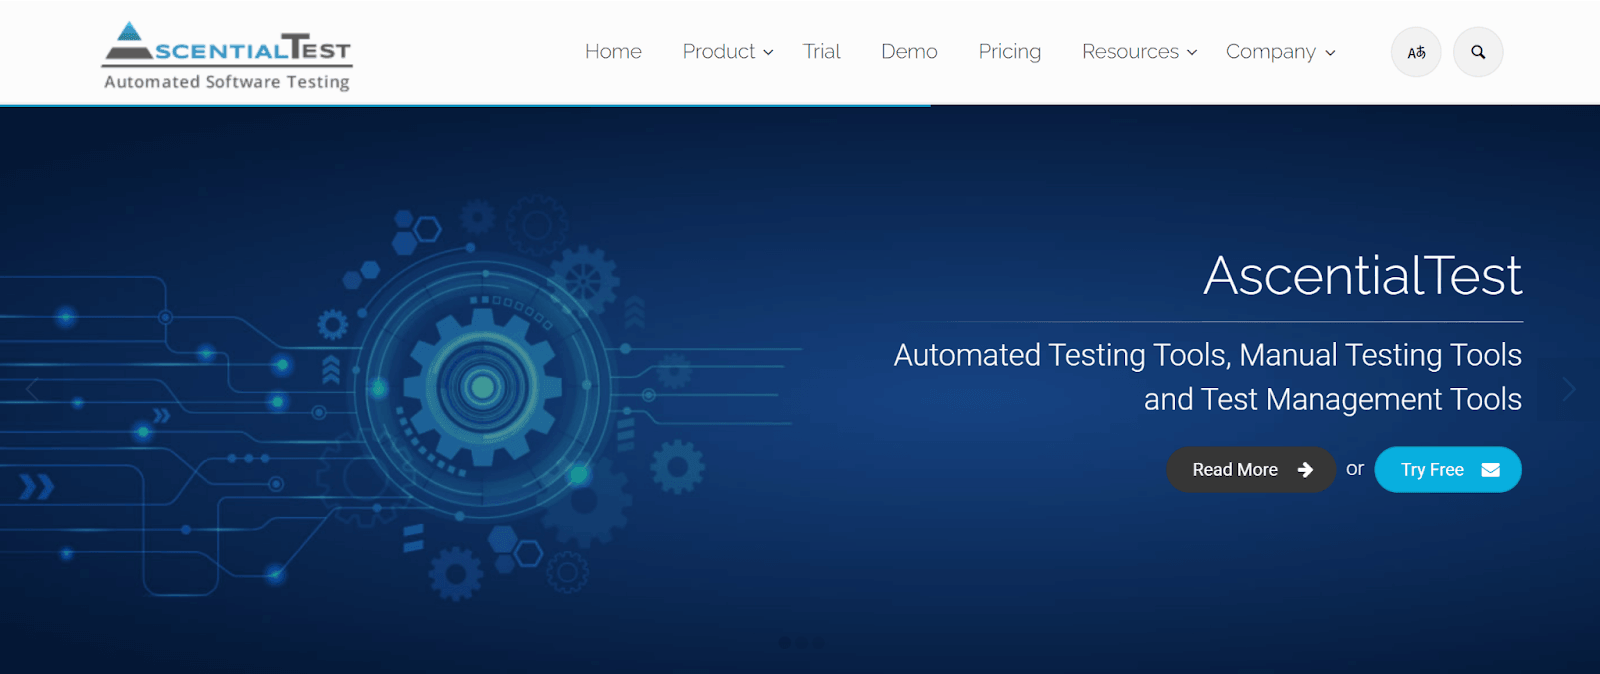Click 'and Test Management Tools' text
This screenshot has height=674, width=1600.
coord(1333,399)
